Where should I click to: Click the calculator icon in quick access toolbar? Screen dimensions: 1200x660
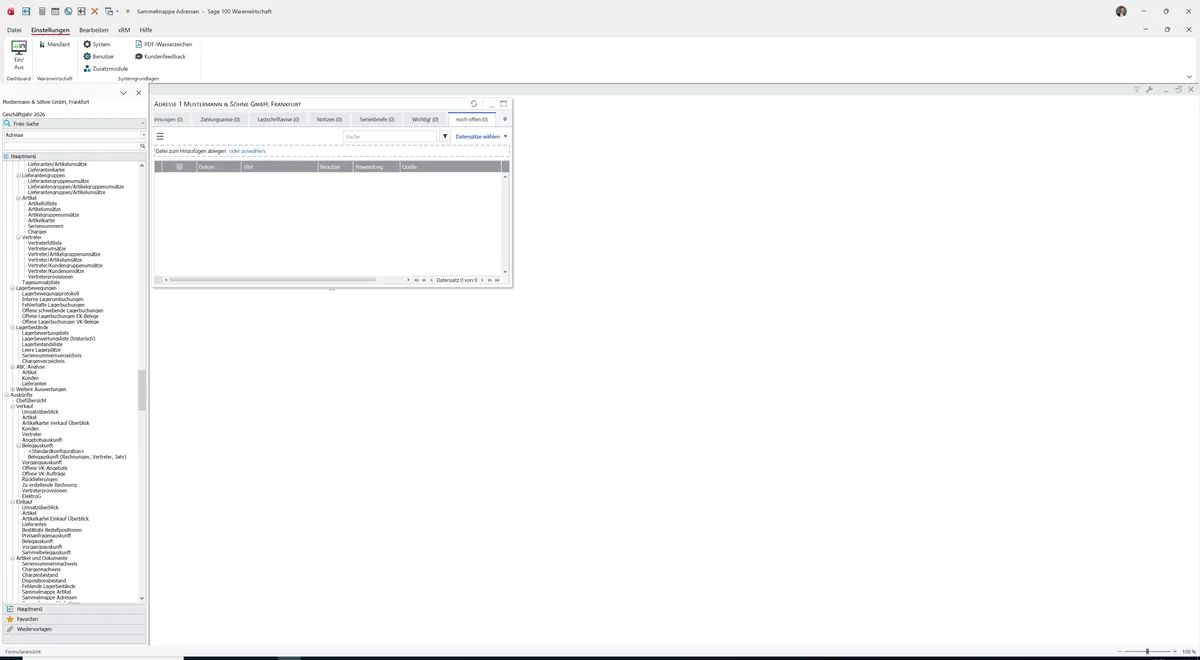[42, 11]
